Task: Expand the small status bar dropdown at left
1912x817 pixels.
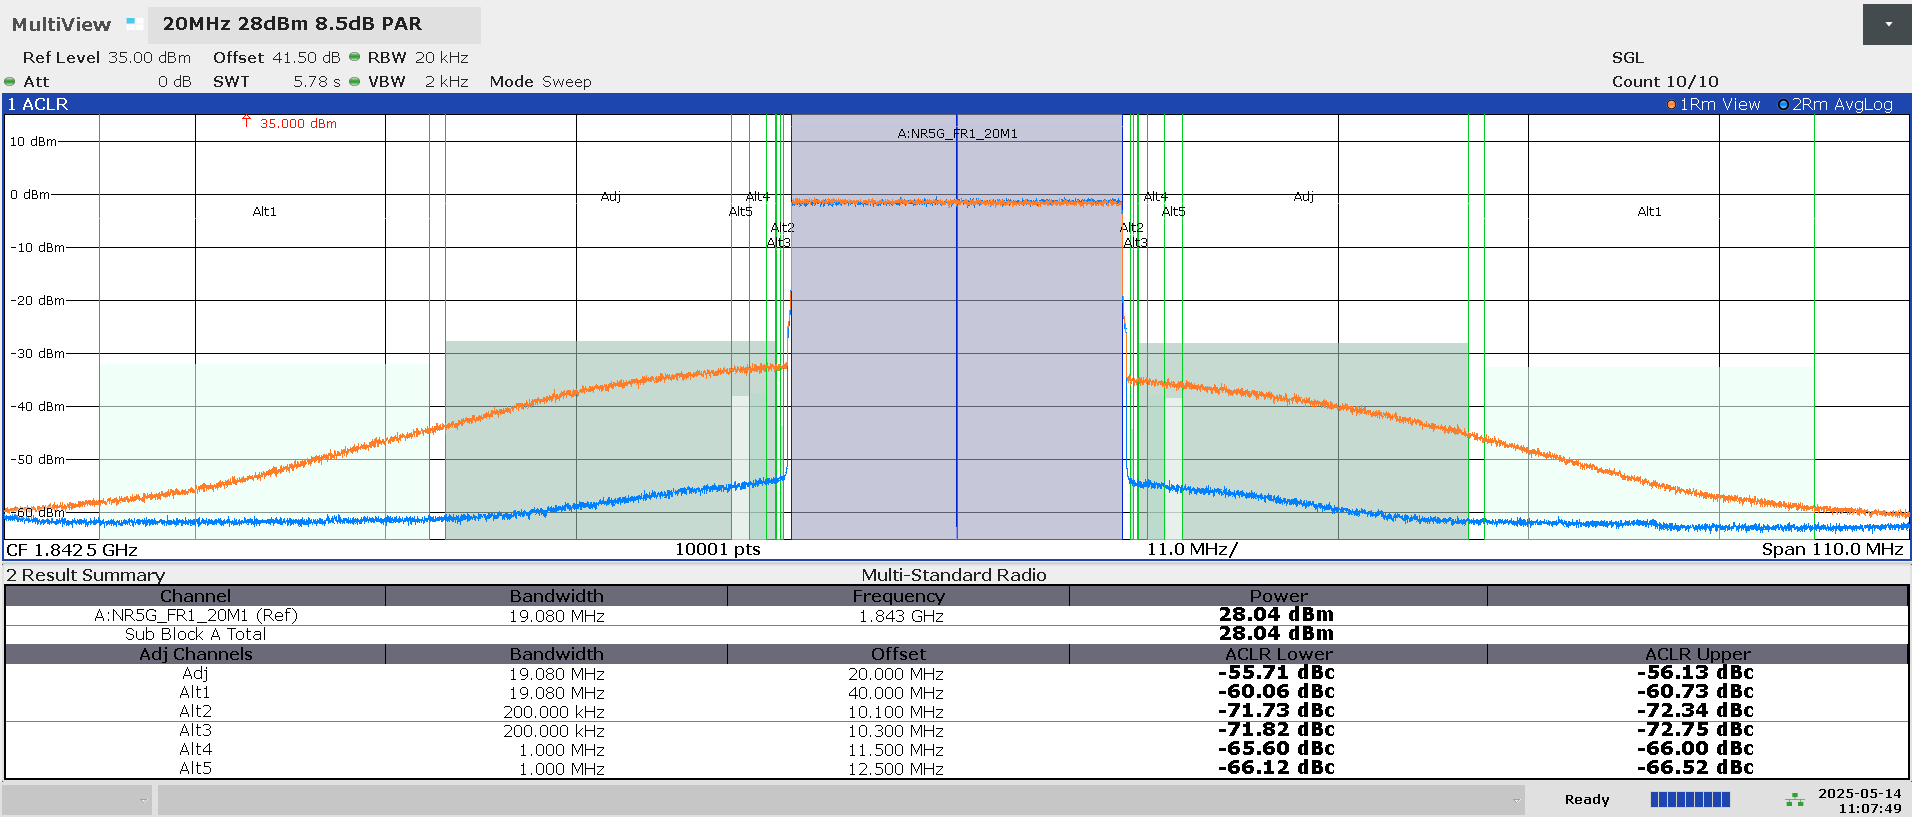Action: 143,800
